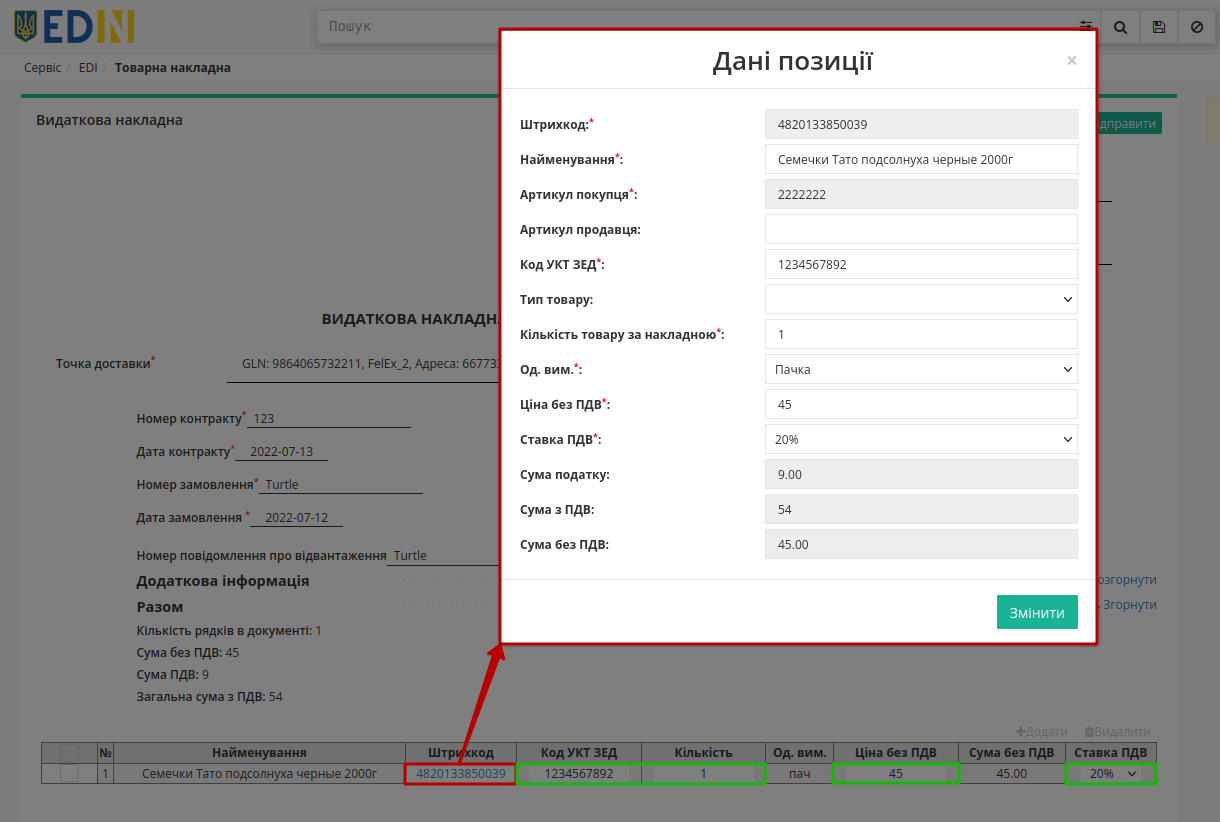
Task: Click the magnifier search icon
Action: coord(1121,27)
